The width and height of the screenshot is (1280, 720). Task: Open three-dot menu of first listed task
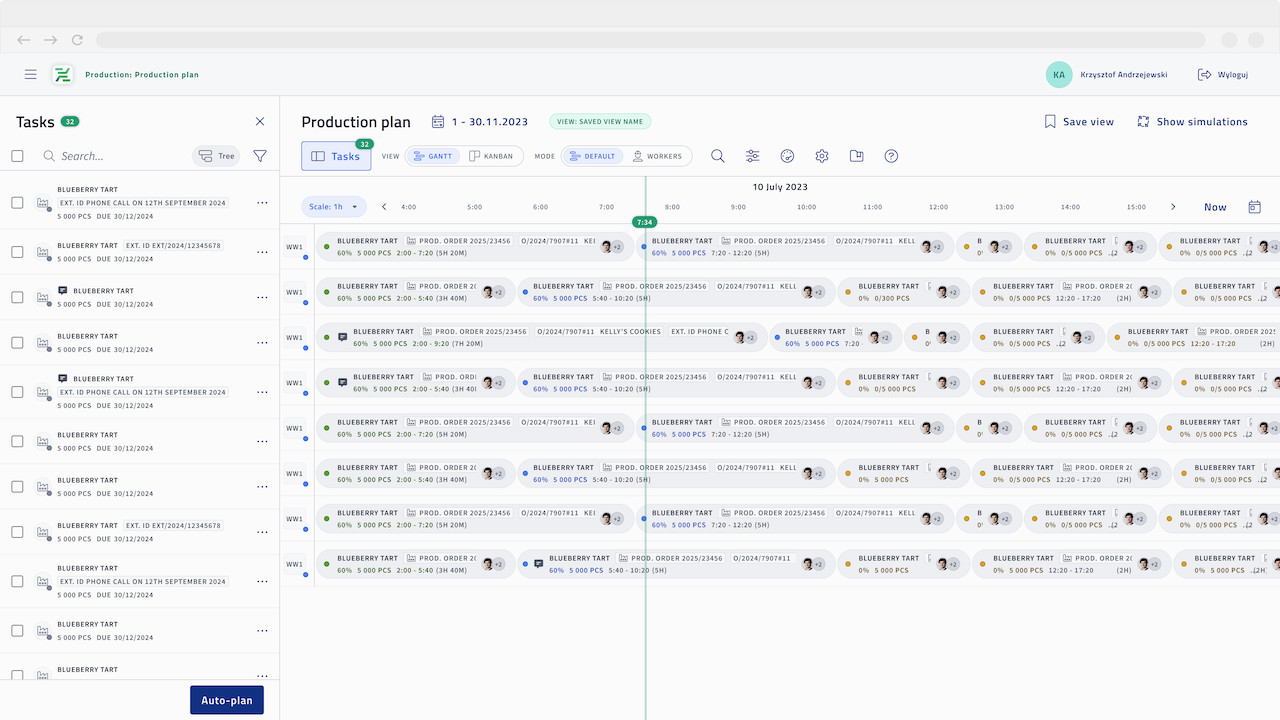point(262,203)
